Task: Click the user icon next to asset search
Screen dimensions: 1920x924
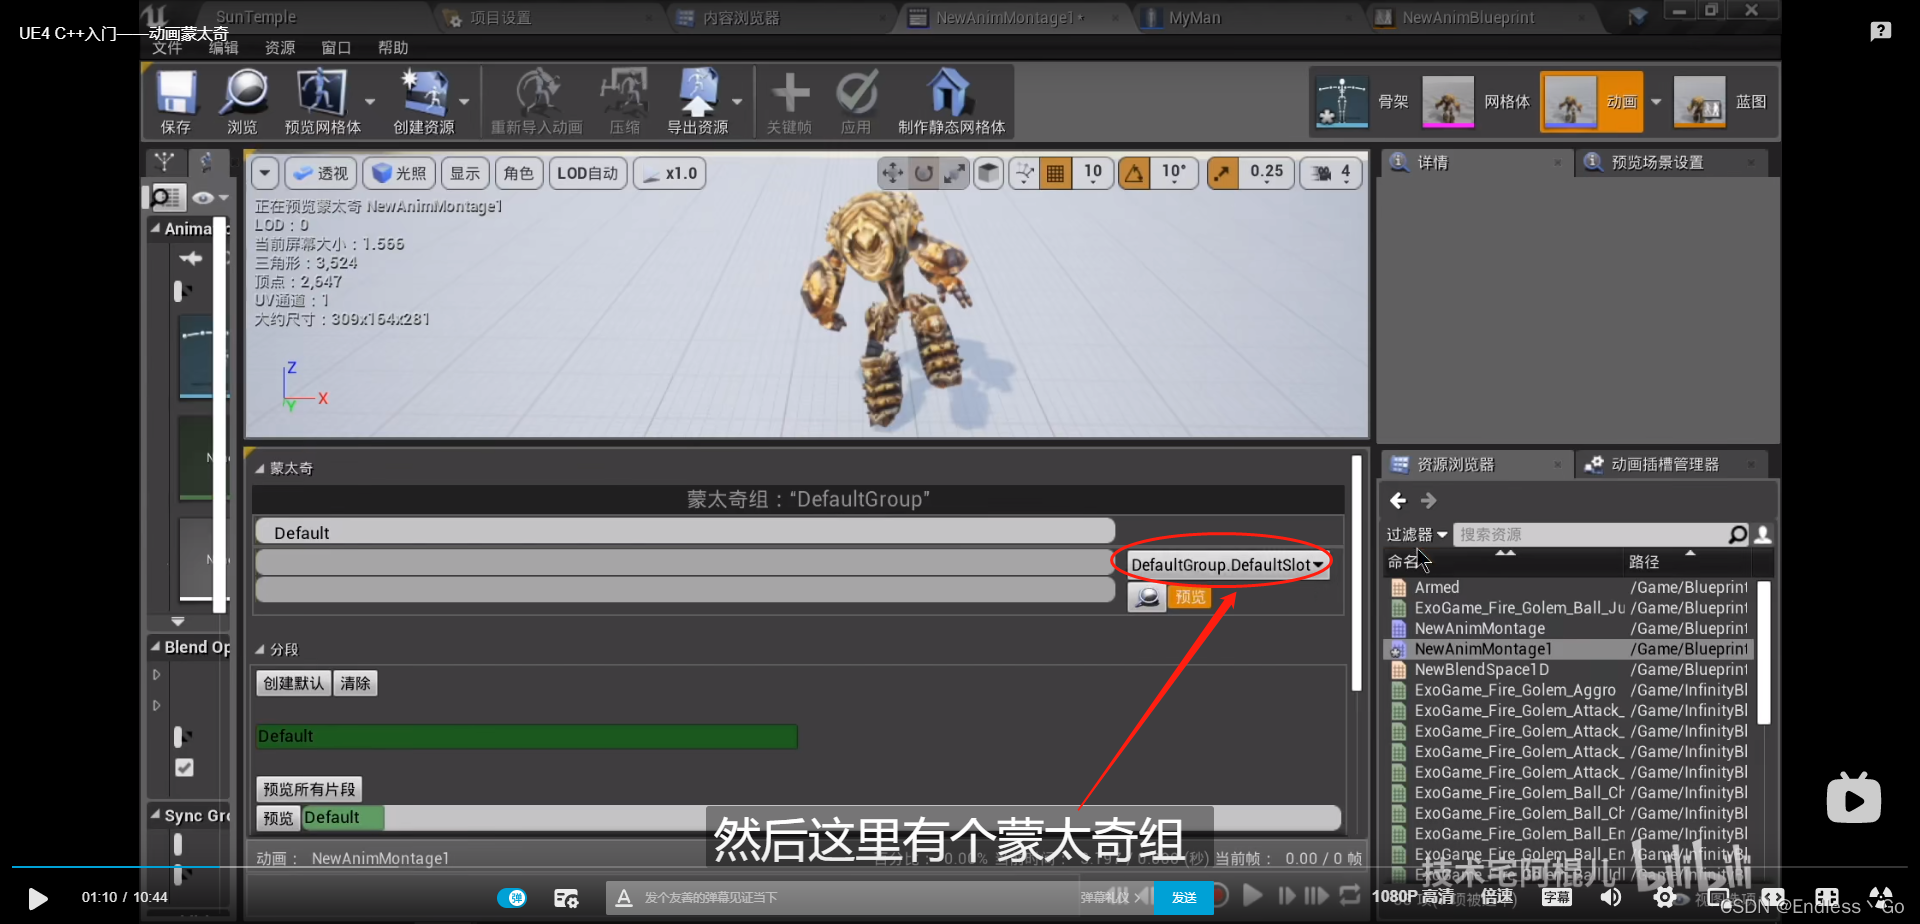Action: coord(1763,535)
